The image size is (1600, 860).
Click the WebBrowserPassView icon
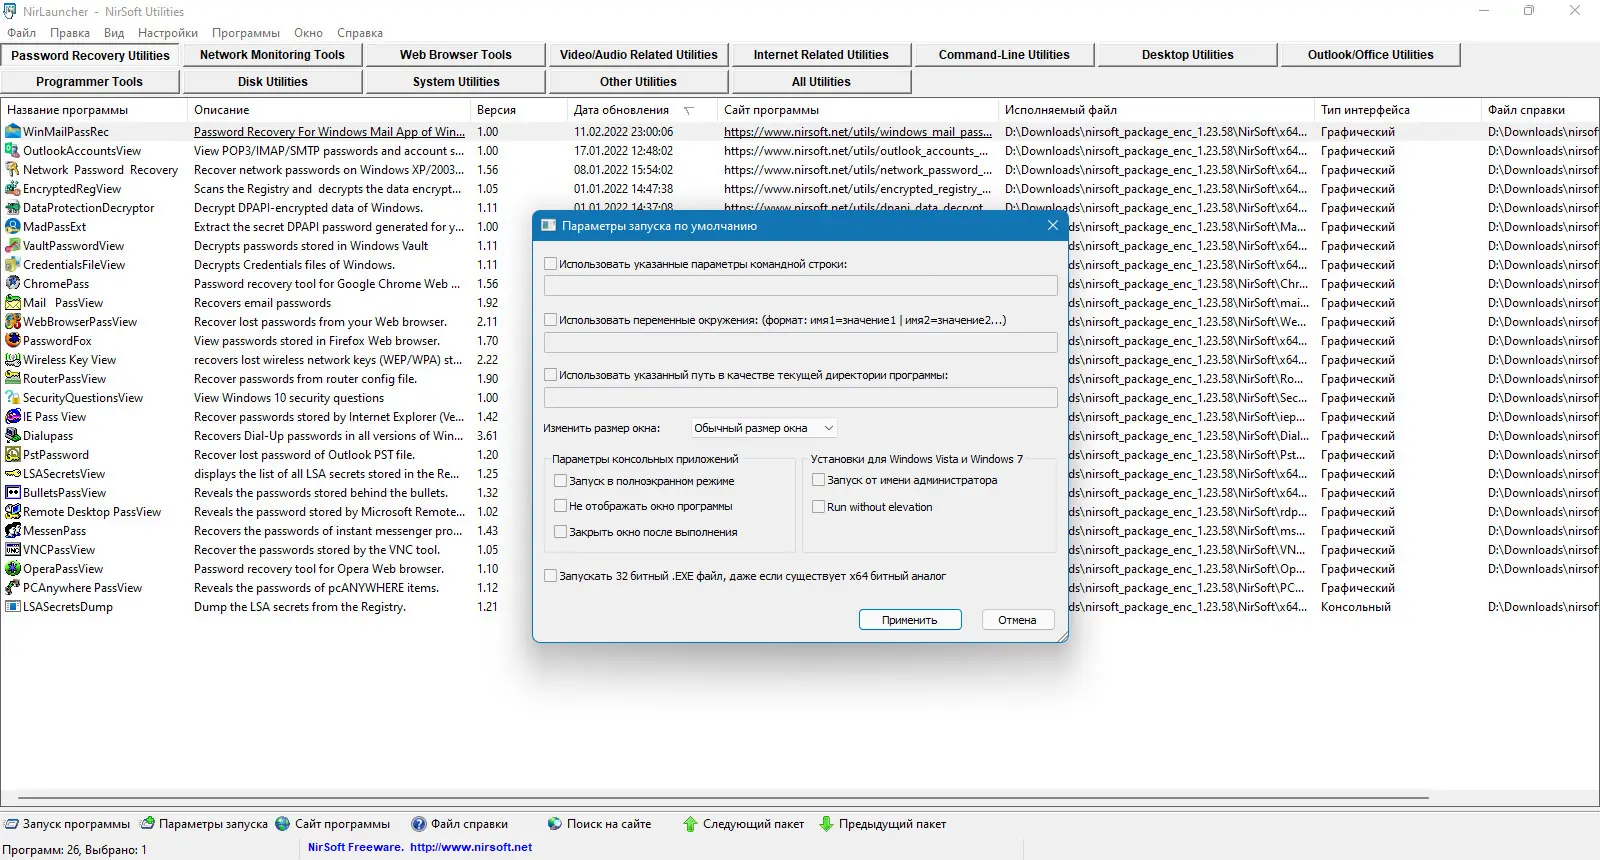pos(13,322)
